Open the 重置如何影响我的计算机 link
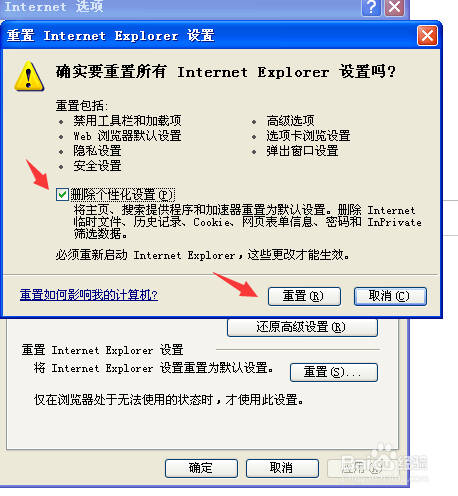Image resolution: width=458 pixels, height=496 pixels. tap(89, 295)
